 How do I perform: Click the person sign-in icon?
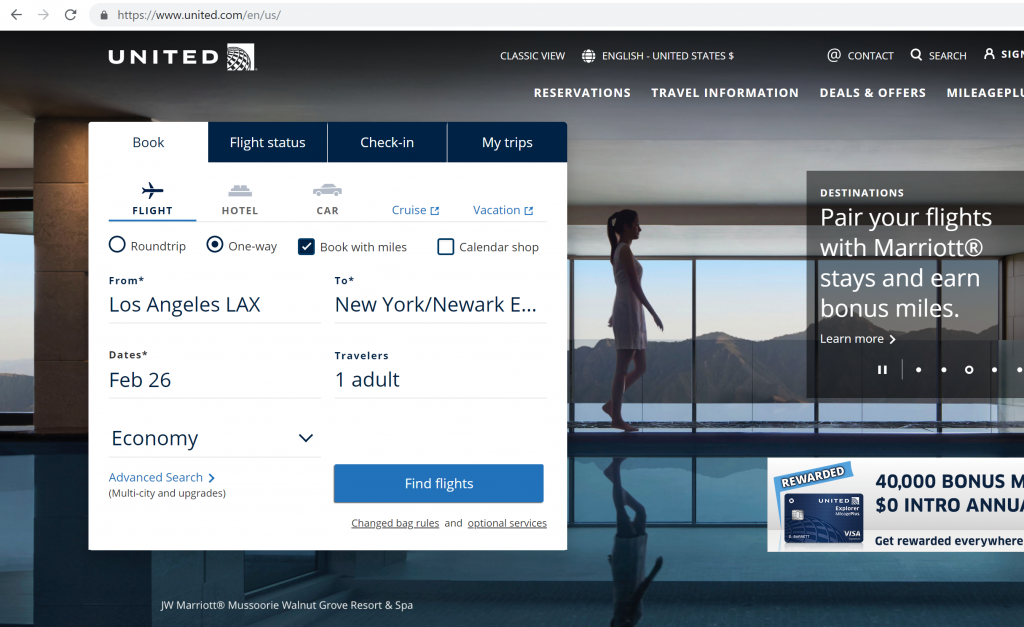click(x=989, y=54)
